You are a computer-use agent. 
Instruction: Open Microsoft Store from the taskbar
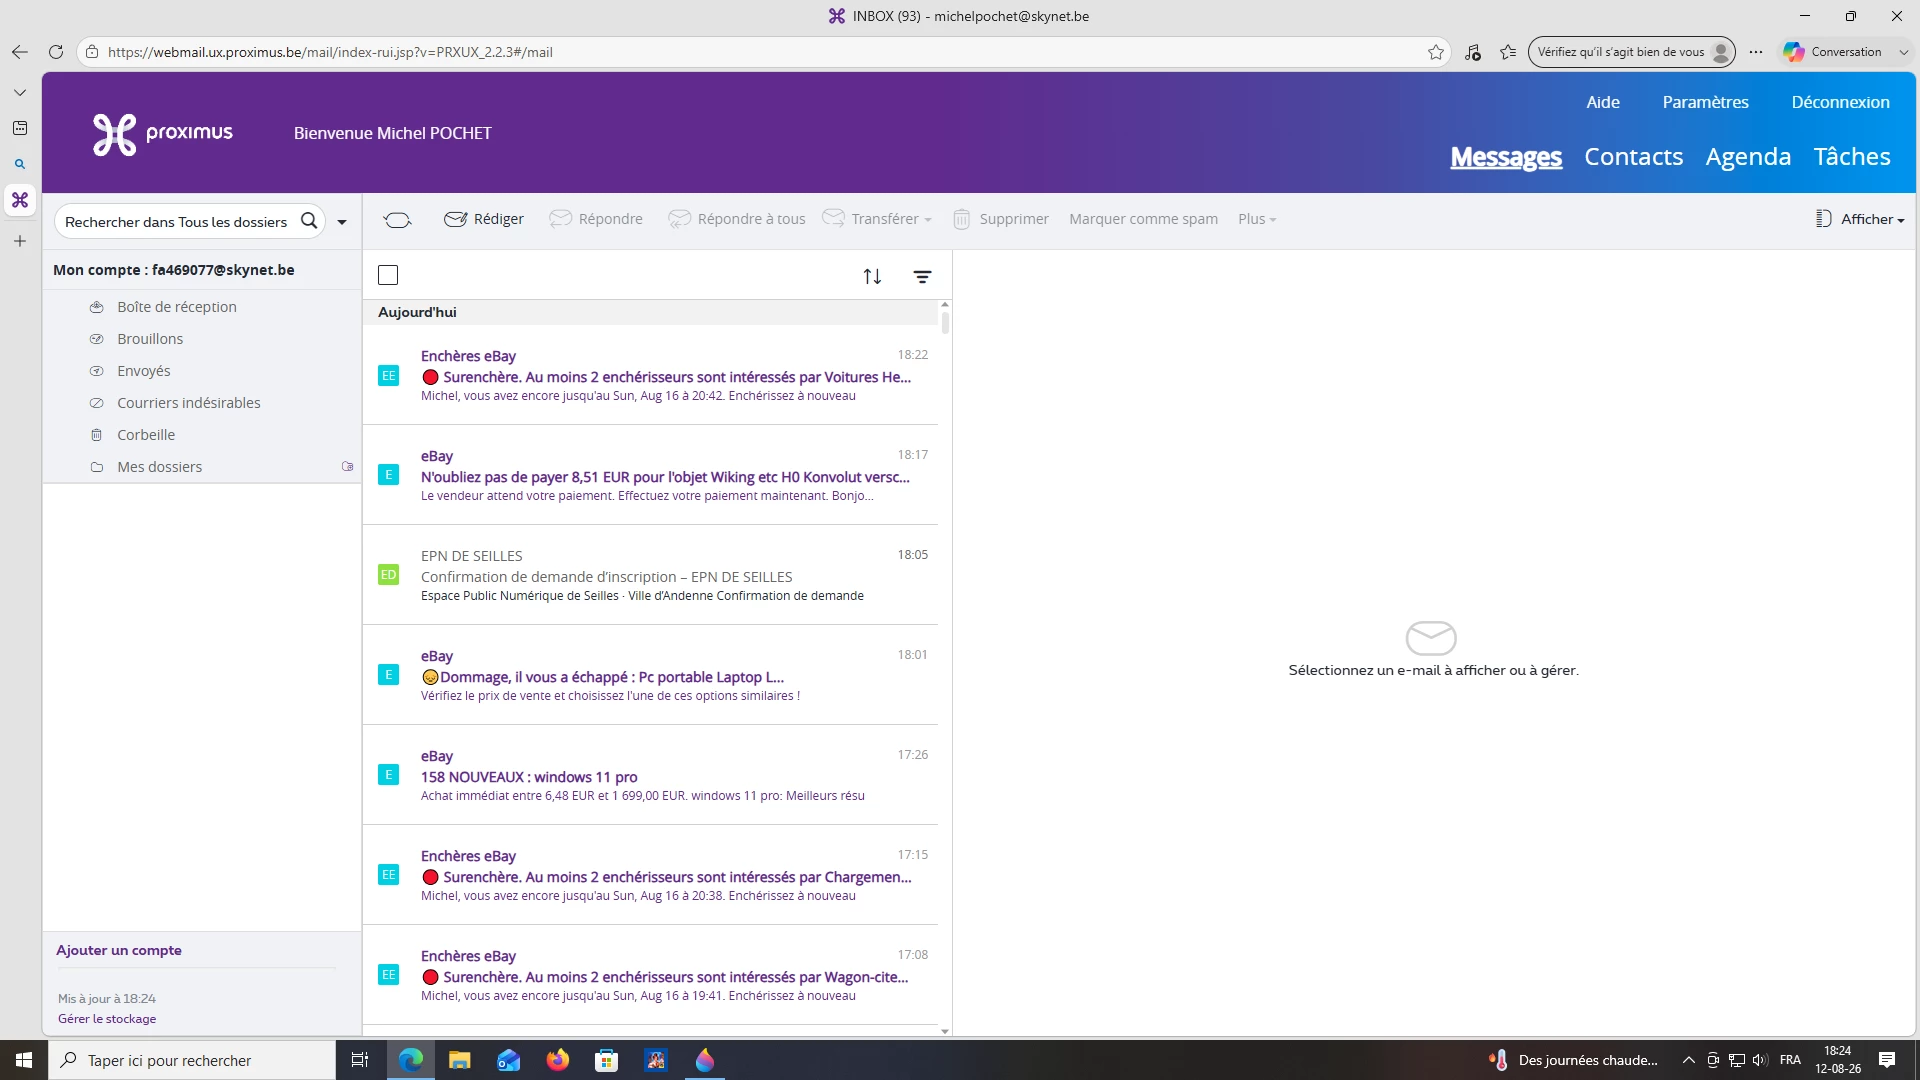[607, 1060]
